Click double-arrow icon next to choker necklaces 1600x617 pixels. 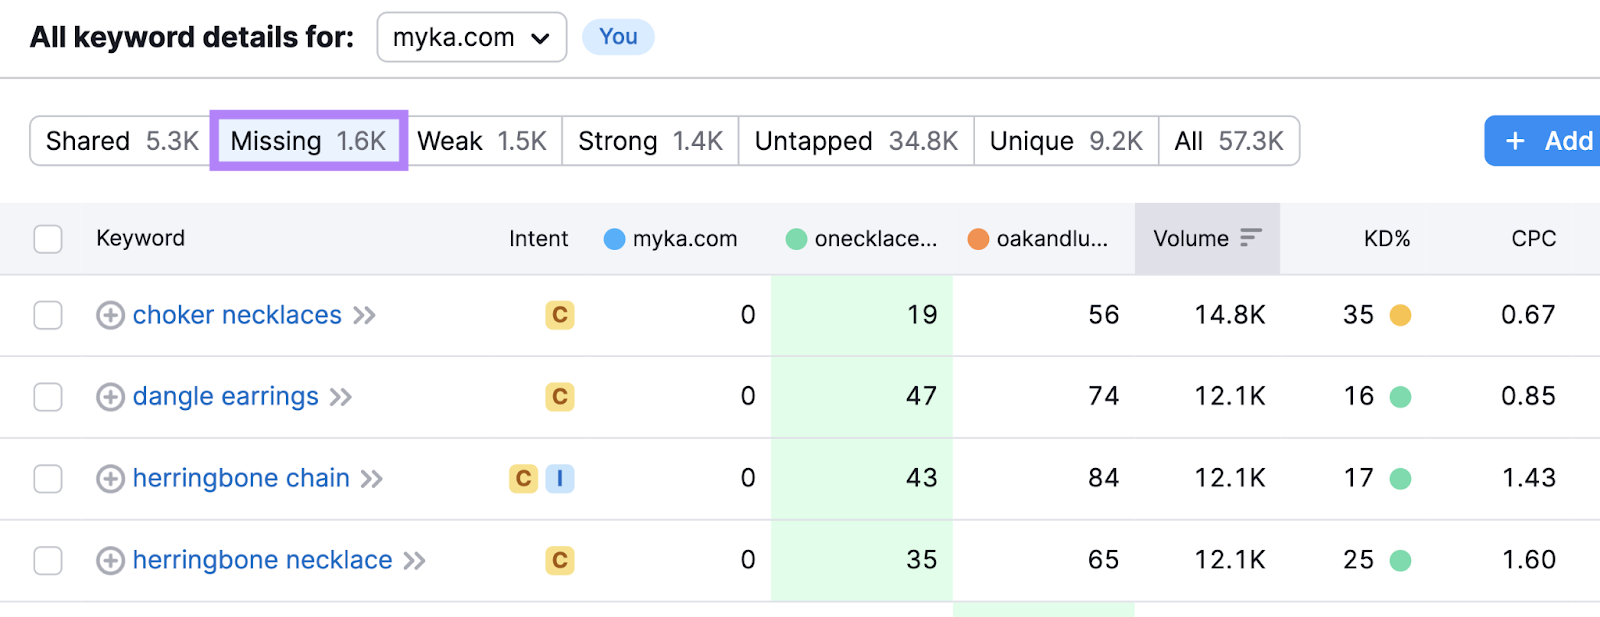(364, 316)
